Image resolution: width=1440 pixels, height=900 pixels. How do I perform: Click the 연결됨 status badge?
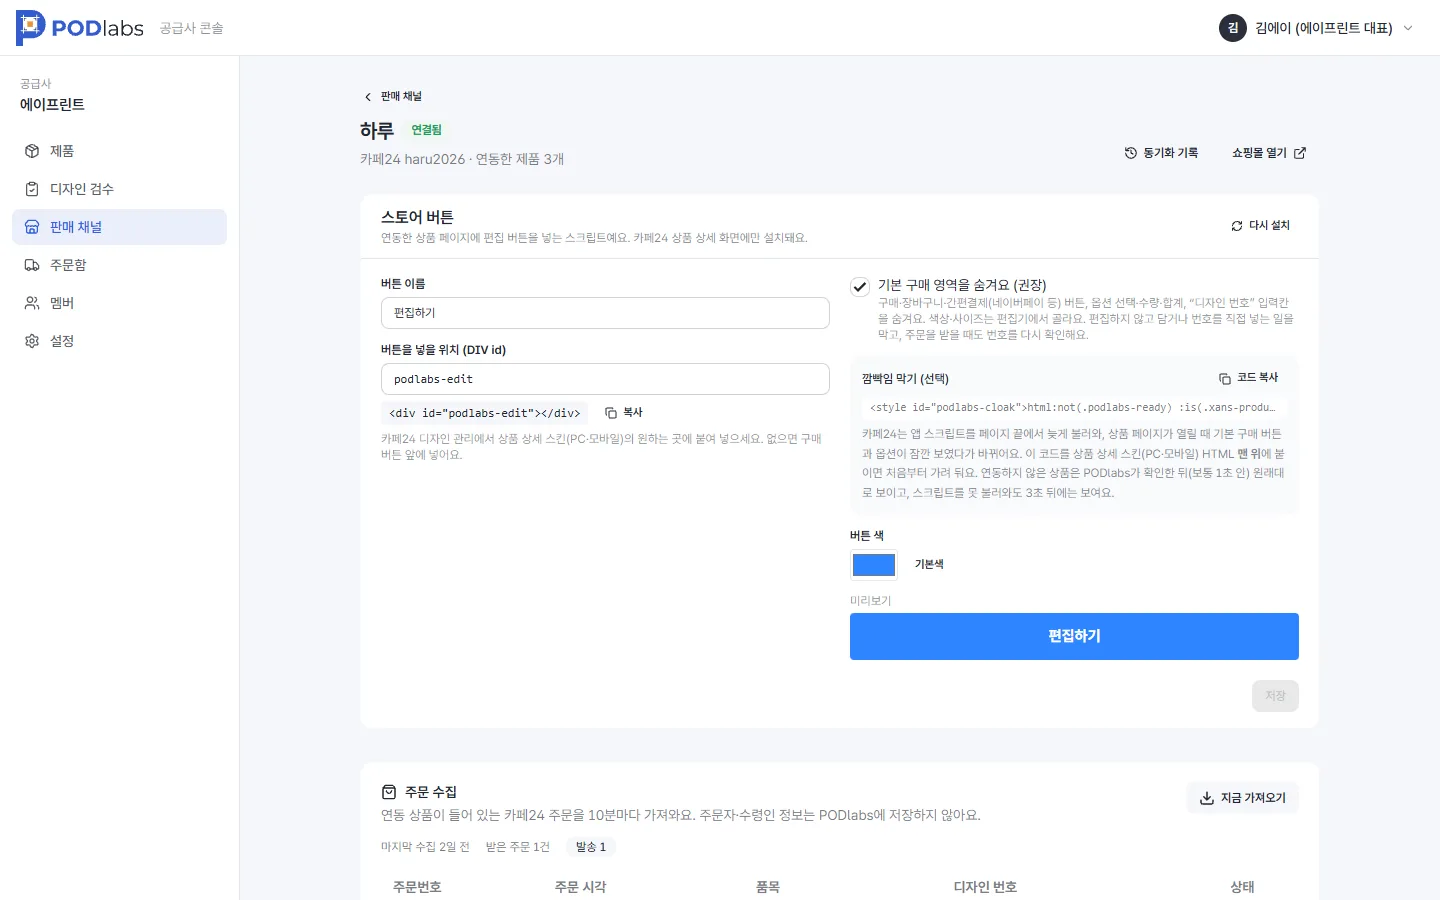pyautogui.click(x=427, y=130)
